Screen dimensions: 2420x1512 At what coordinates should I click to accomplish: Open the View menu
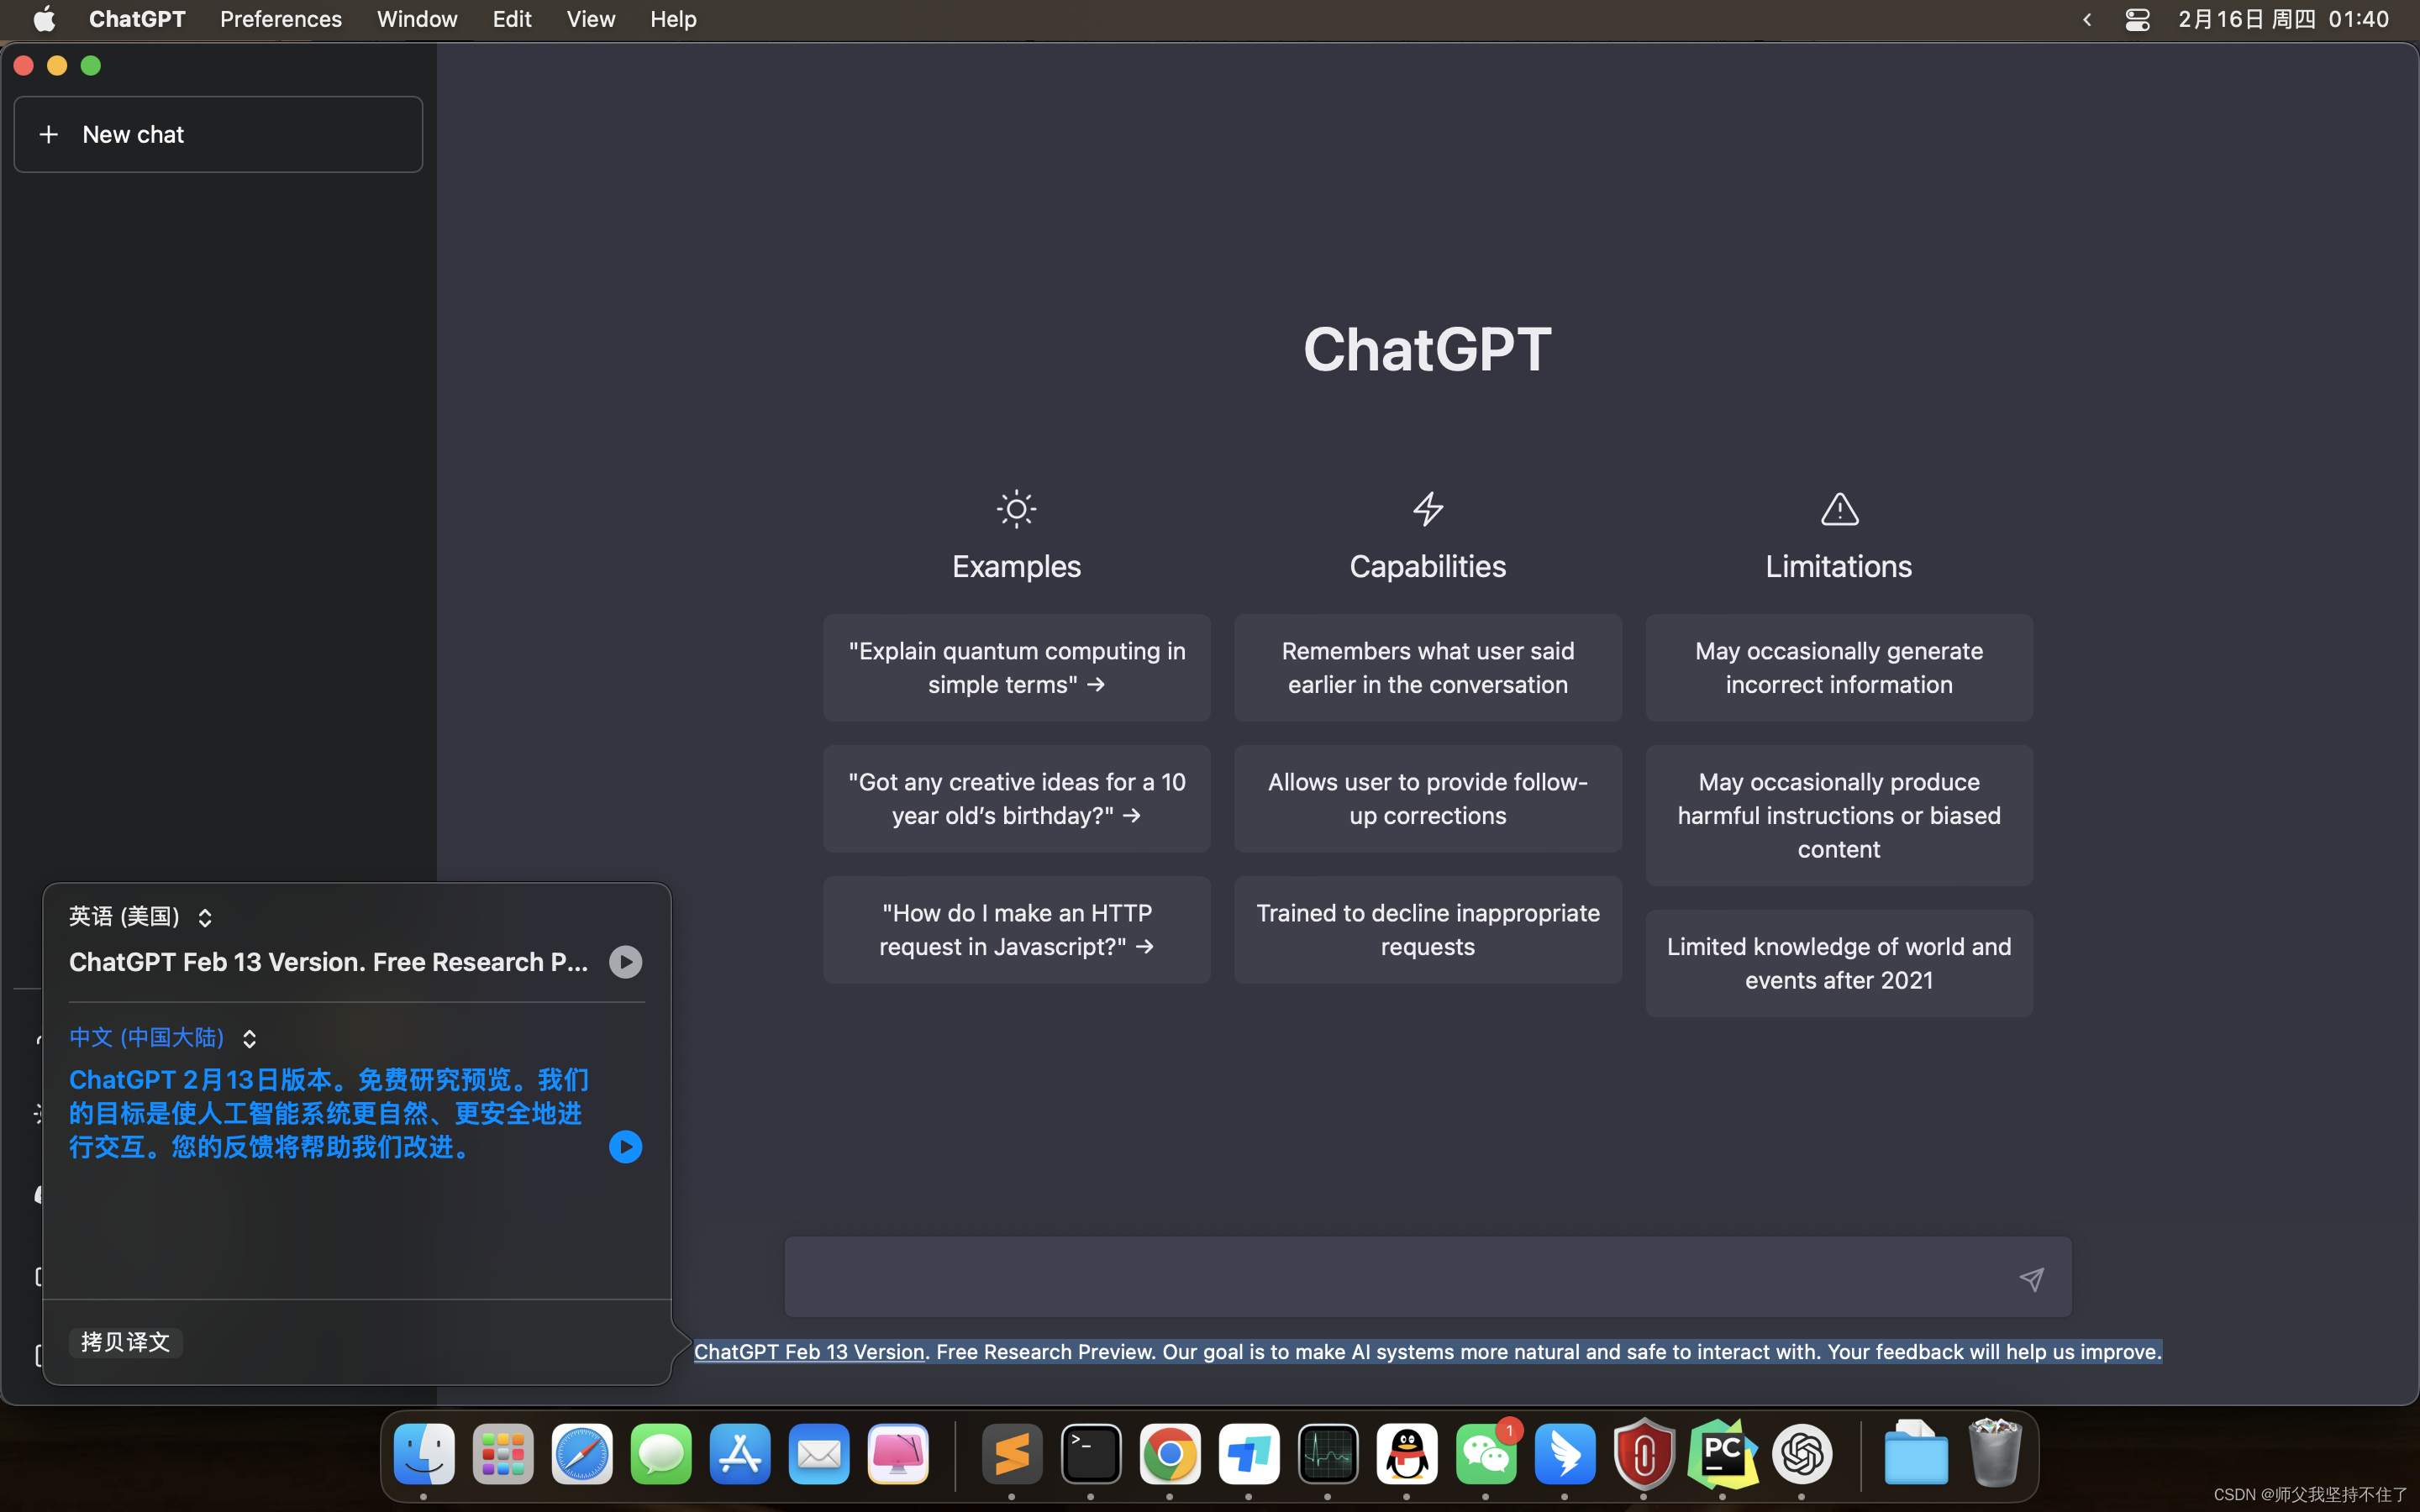pyautogui.click(x=590, y=19)
